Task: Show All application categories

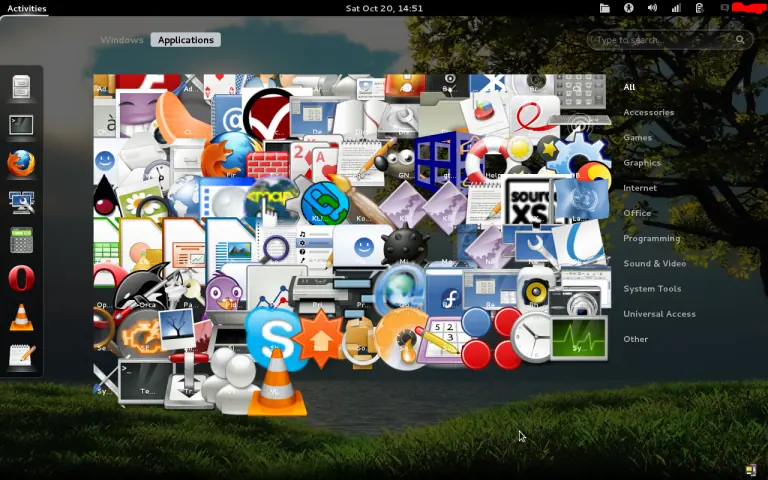Action: coord(629,87)
